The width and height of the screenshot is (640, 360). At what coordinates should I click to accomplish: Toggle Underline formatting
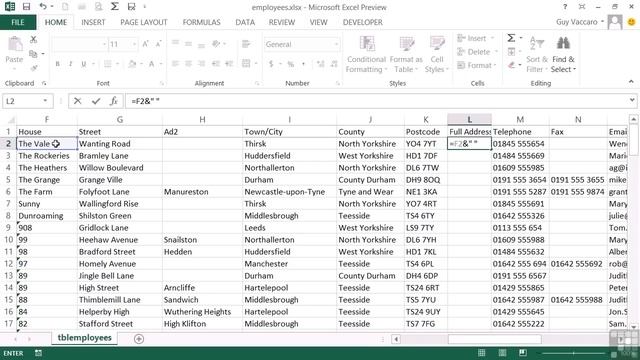[84, 64]
